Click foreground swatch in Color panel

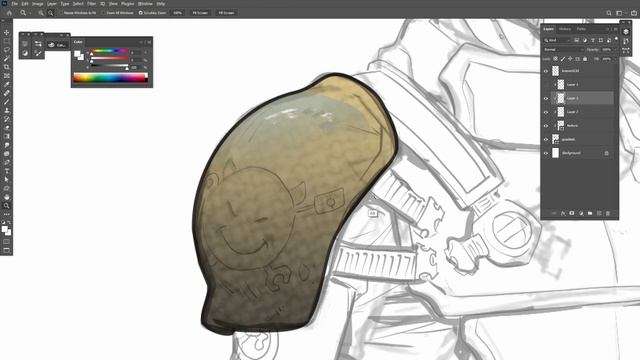pos(77,54)
